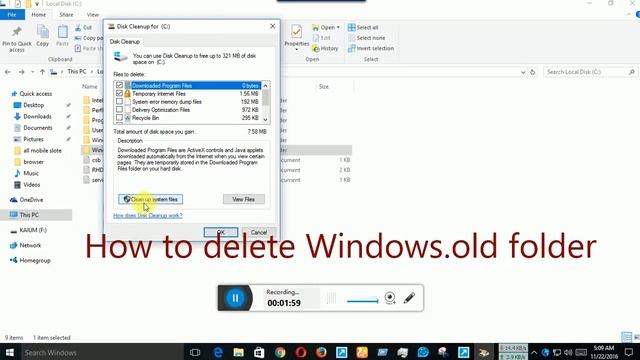
Task: Sort files by Size column header
Action: pos(324,87)
